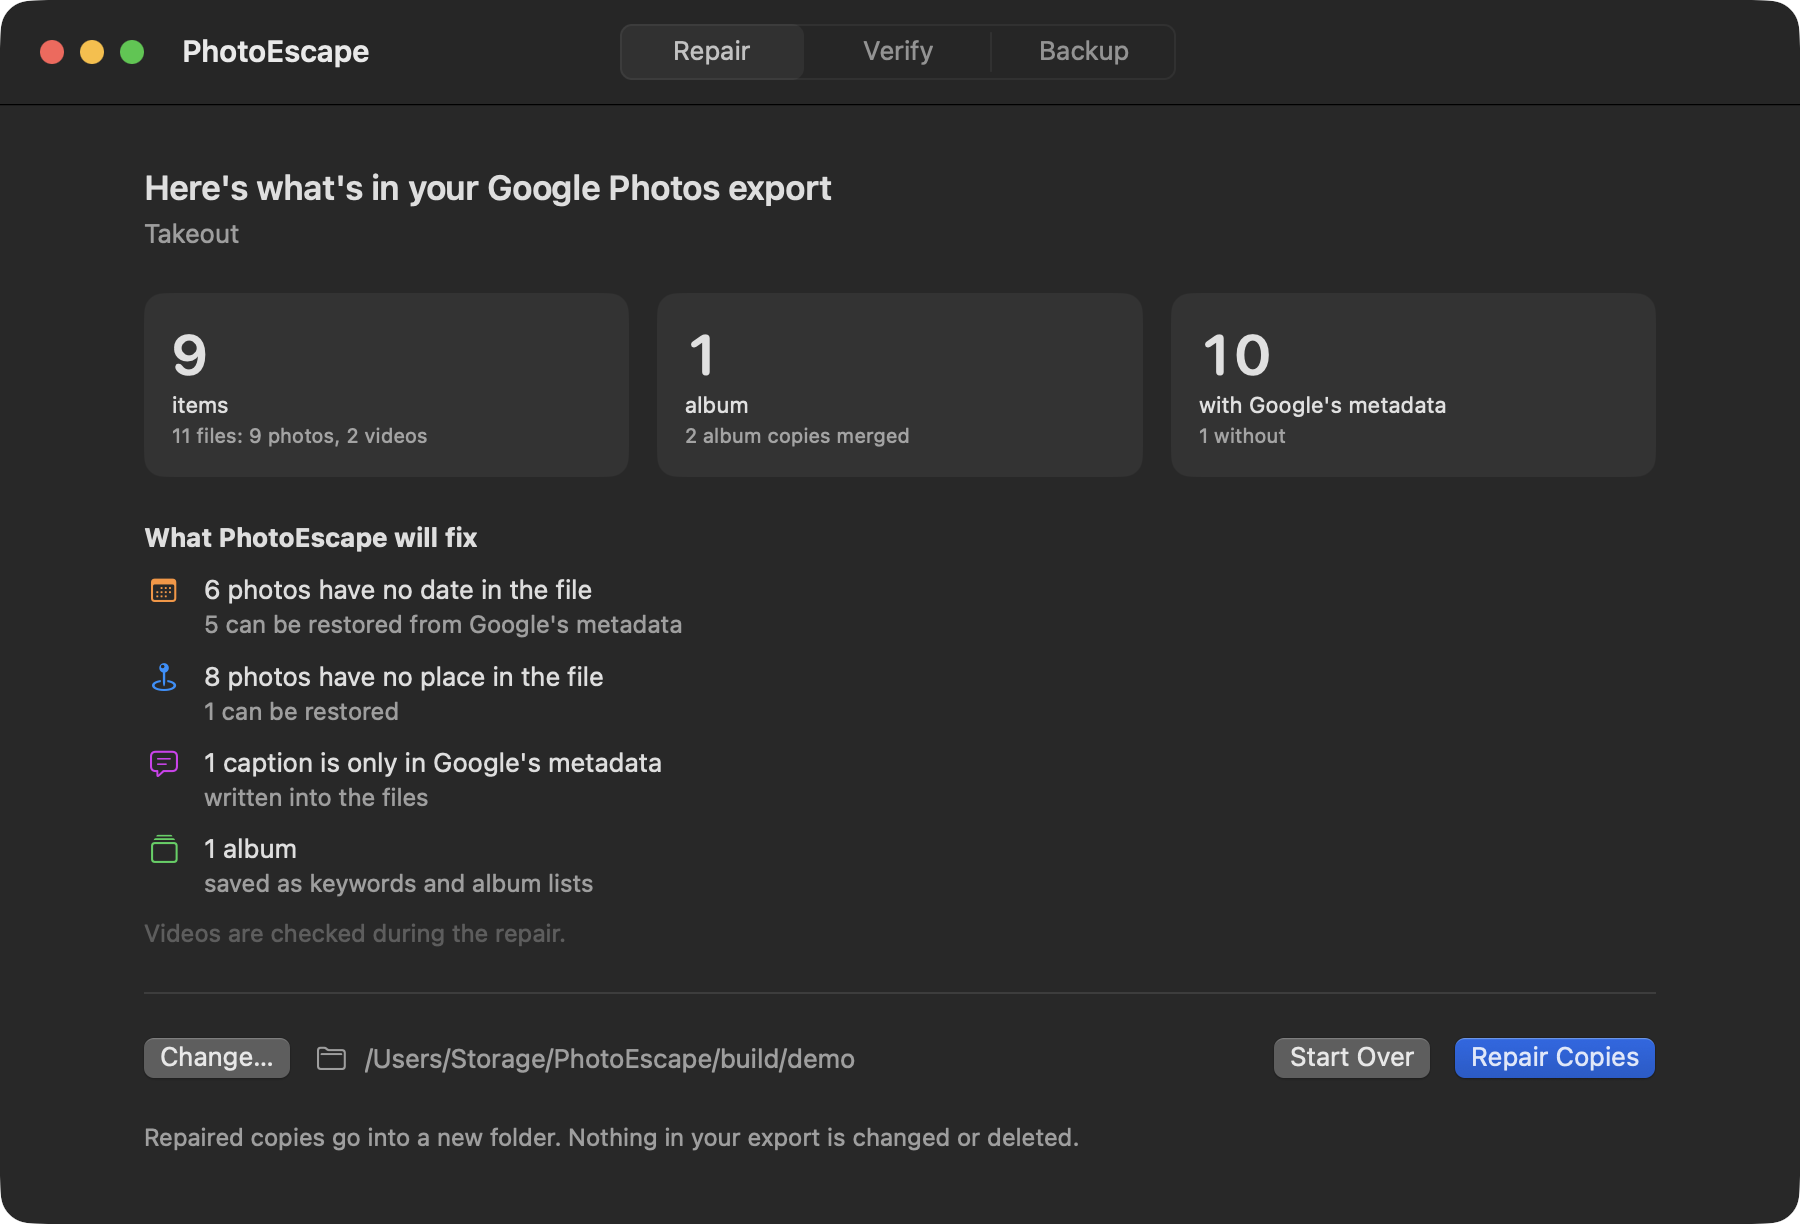Click the '1 album' fix list row title
Screen dimensions: 1800x1224
pos(250,849)
